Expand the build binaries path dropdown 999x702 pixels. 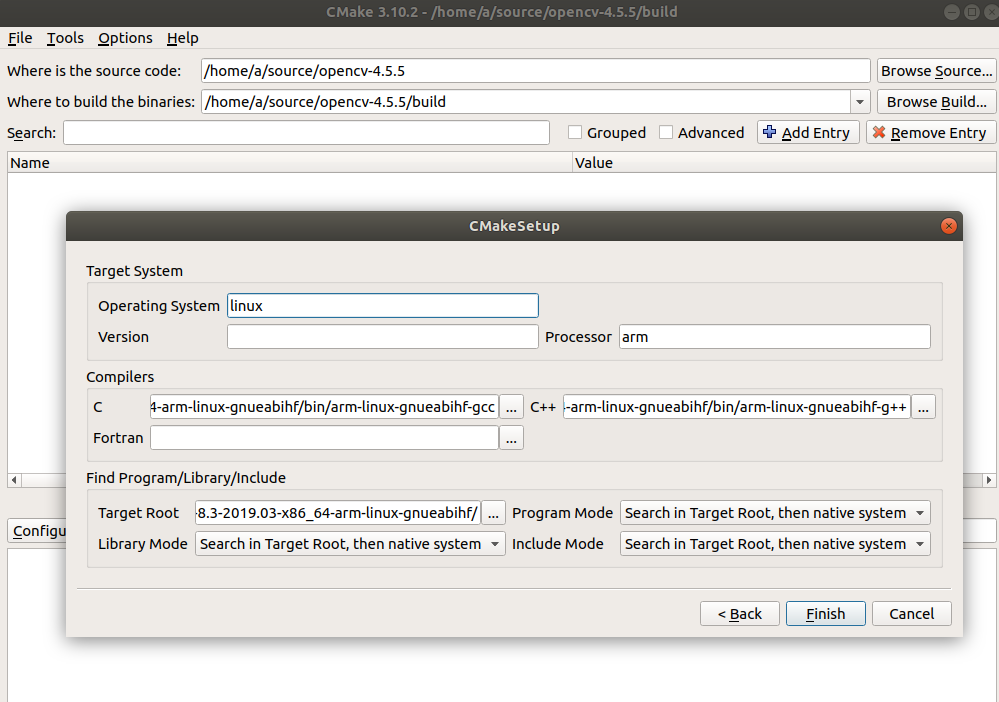859,102
